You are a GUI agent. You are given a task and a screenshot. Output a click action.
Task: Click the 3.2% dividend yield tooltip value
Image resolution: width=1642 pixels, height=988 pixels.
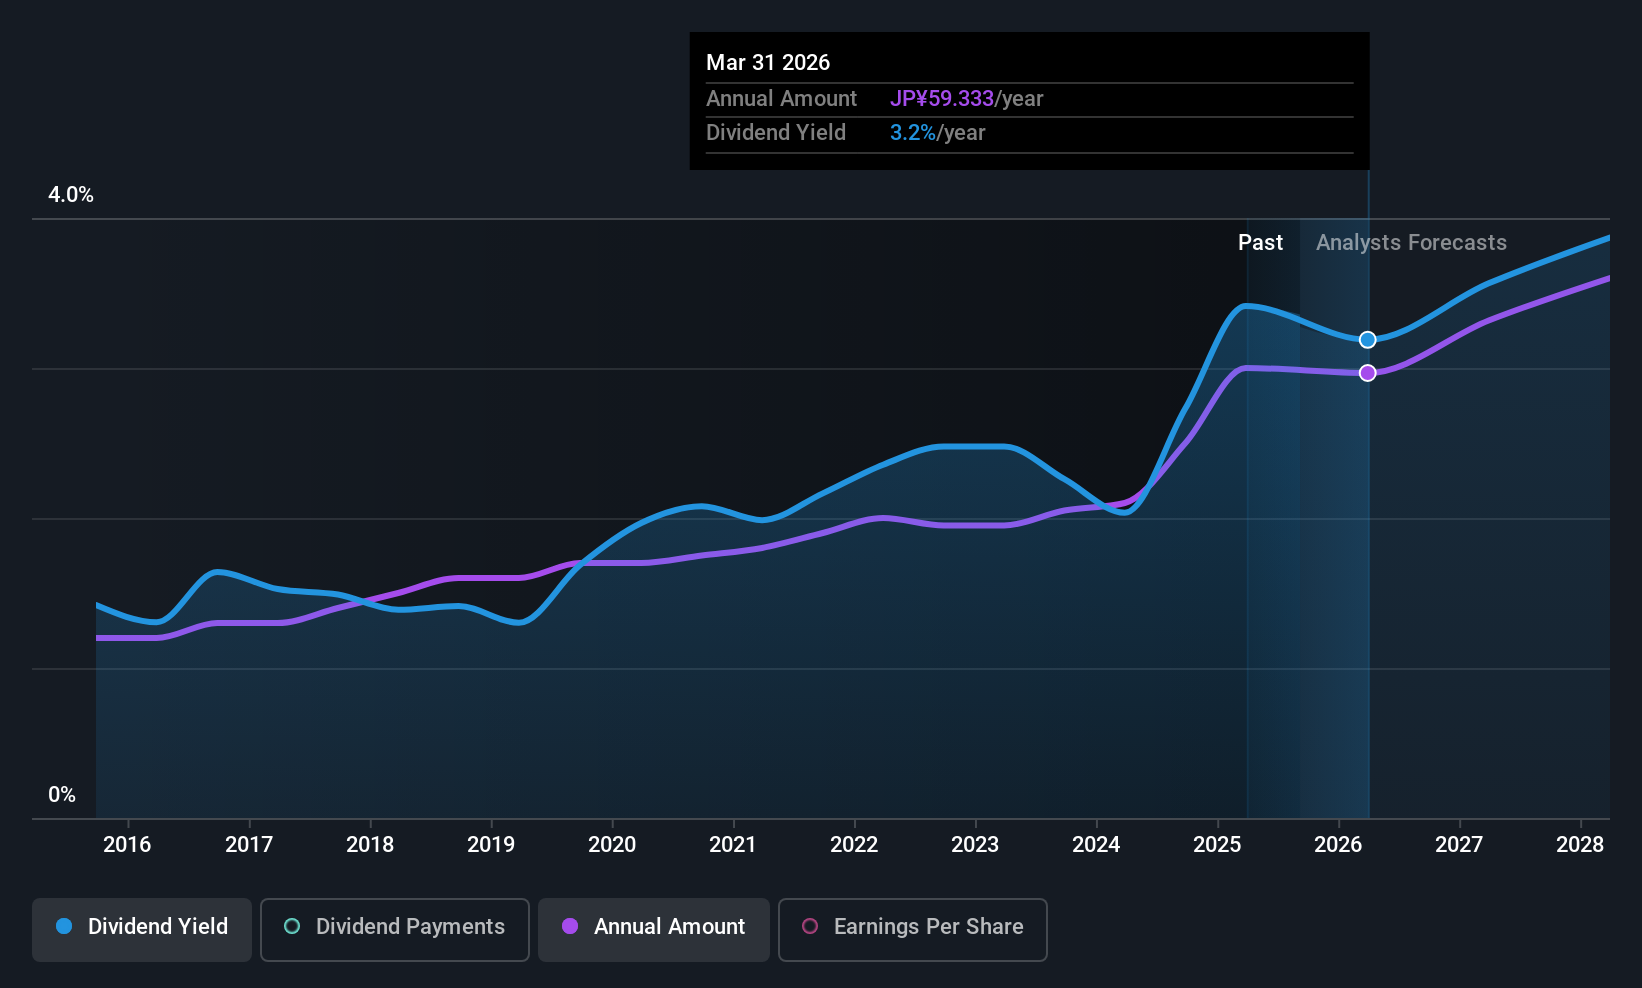pyautogui.click(x=913, y=133)
